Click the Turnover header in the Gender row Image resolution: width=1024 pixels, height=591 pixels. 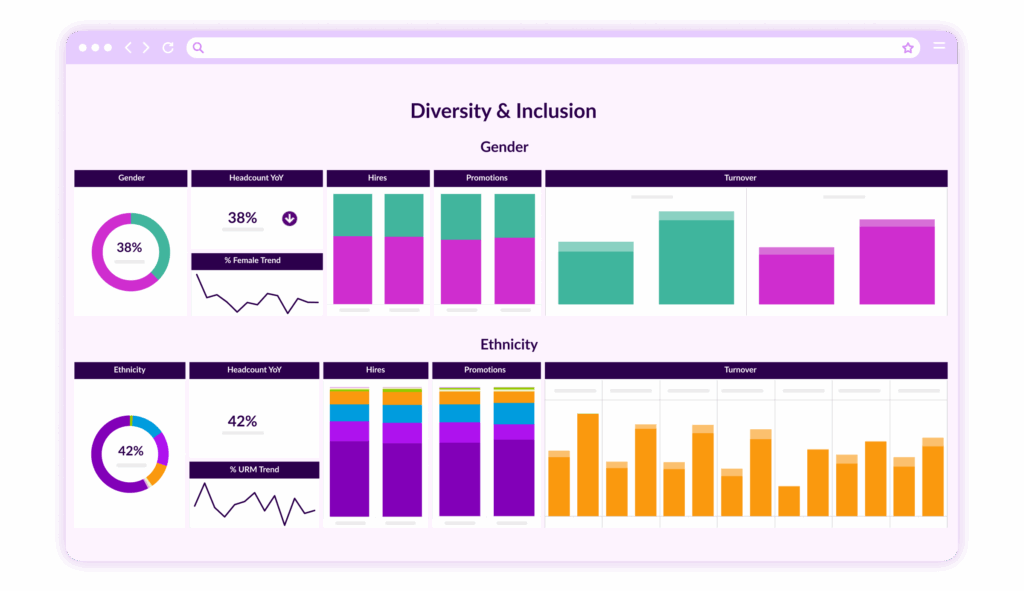coord(740,178)
